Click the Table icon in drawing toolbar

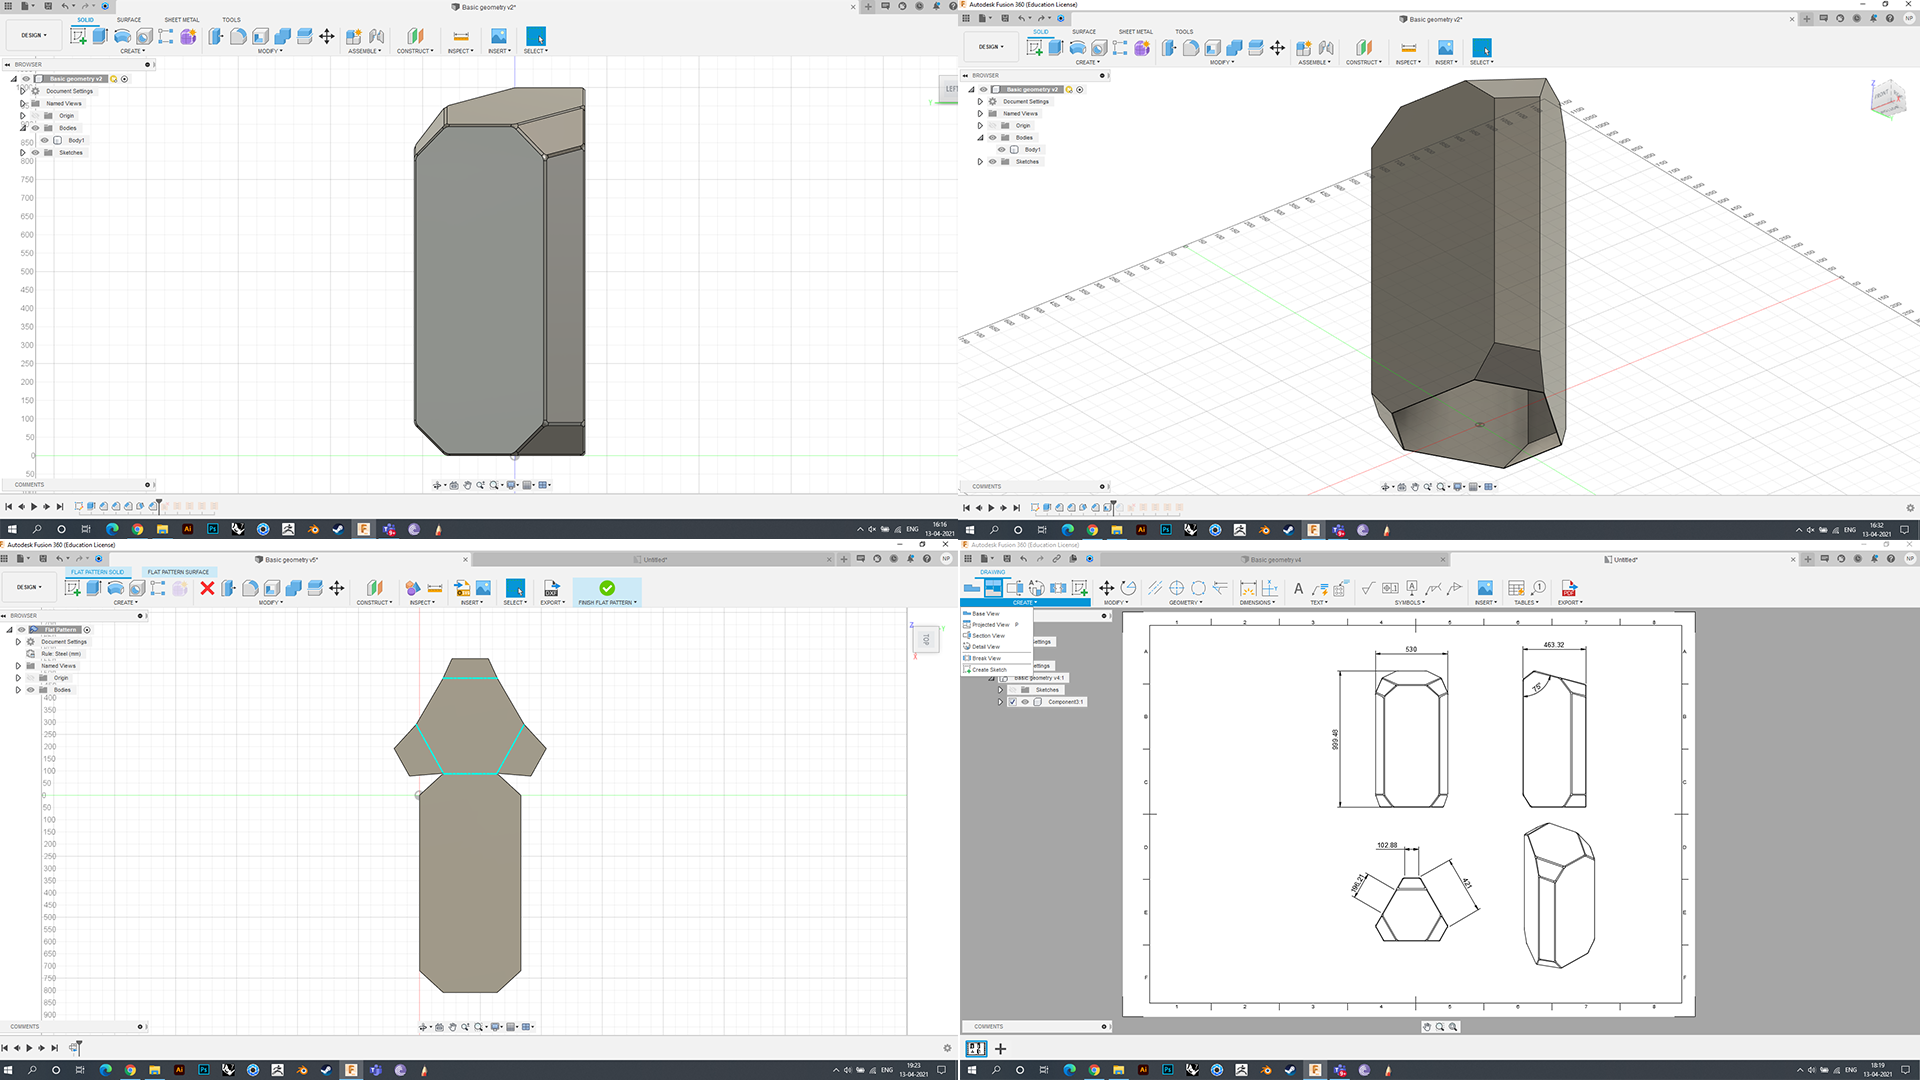1516,588
